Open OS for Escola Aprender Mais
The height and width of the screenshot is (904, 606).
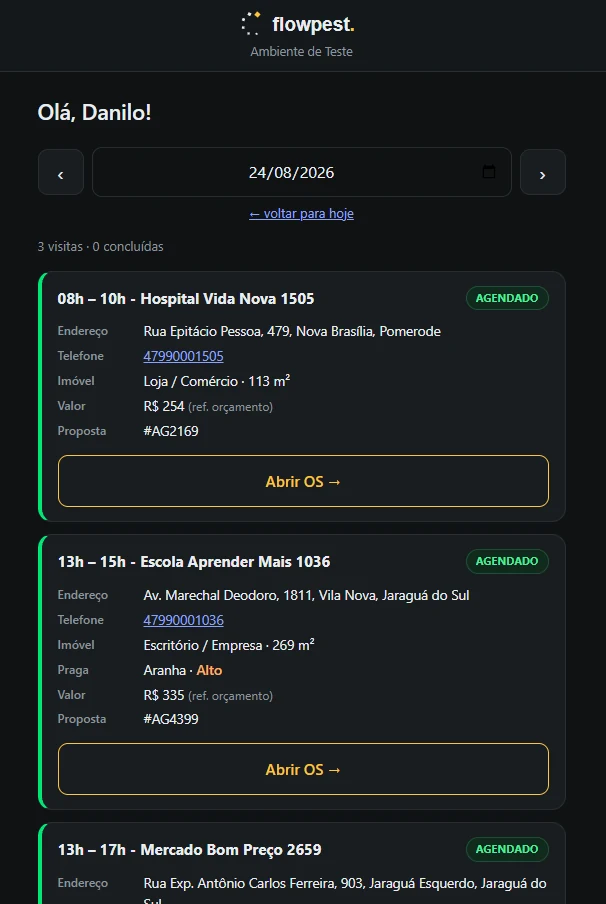(303, 769)
